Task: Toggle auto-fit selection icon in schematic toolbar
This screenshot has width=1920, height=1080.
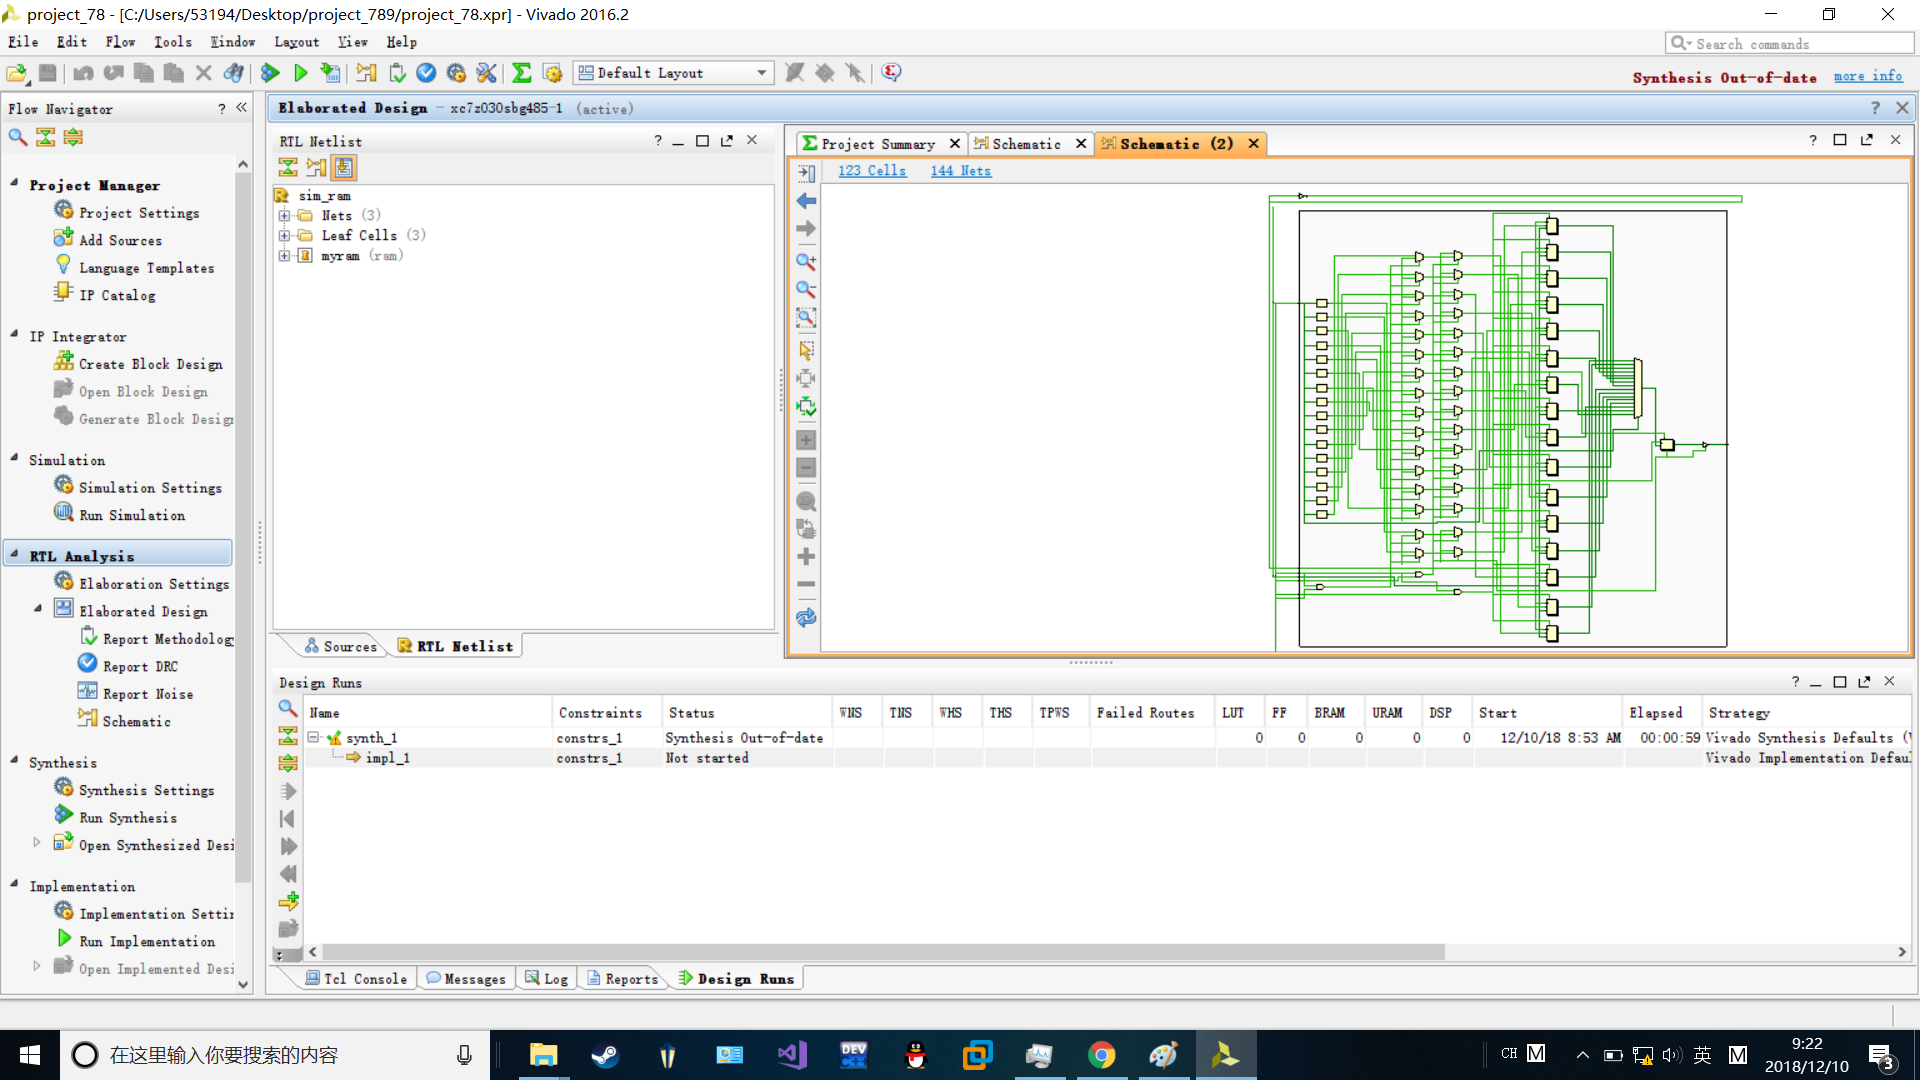Action: tap(806, 407)
